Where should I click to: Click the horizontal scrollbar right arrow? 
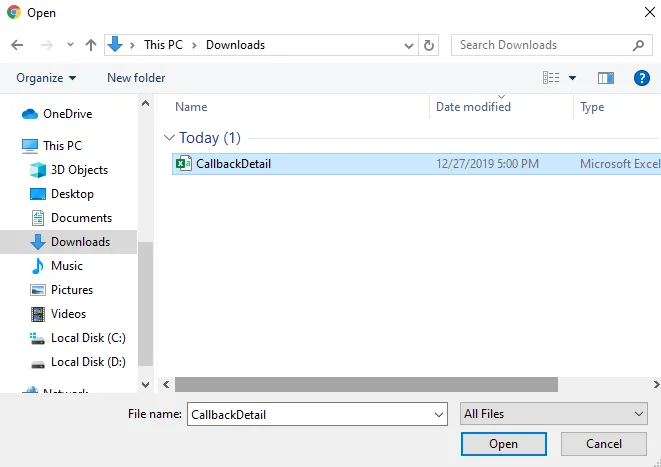[656, 384]
